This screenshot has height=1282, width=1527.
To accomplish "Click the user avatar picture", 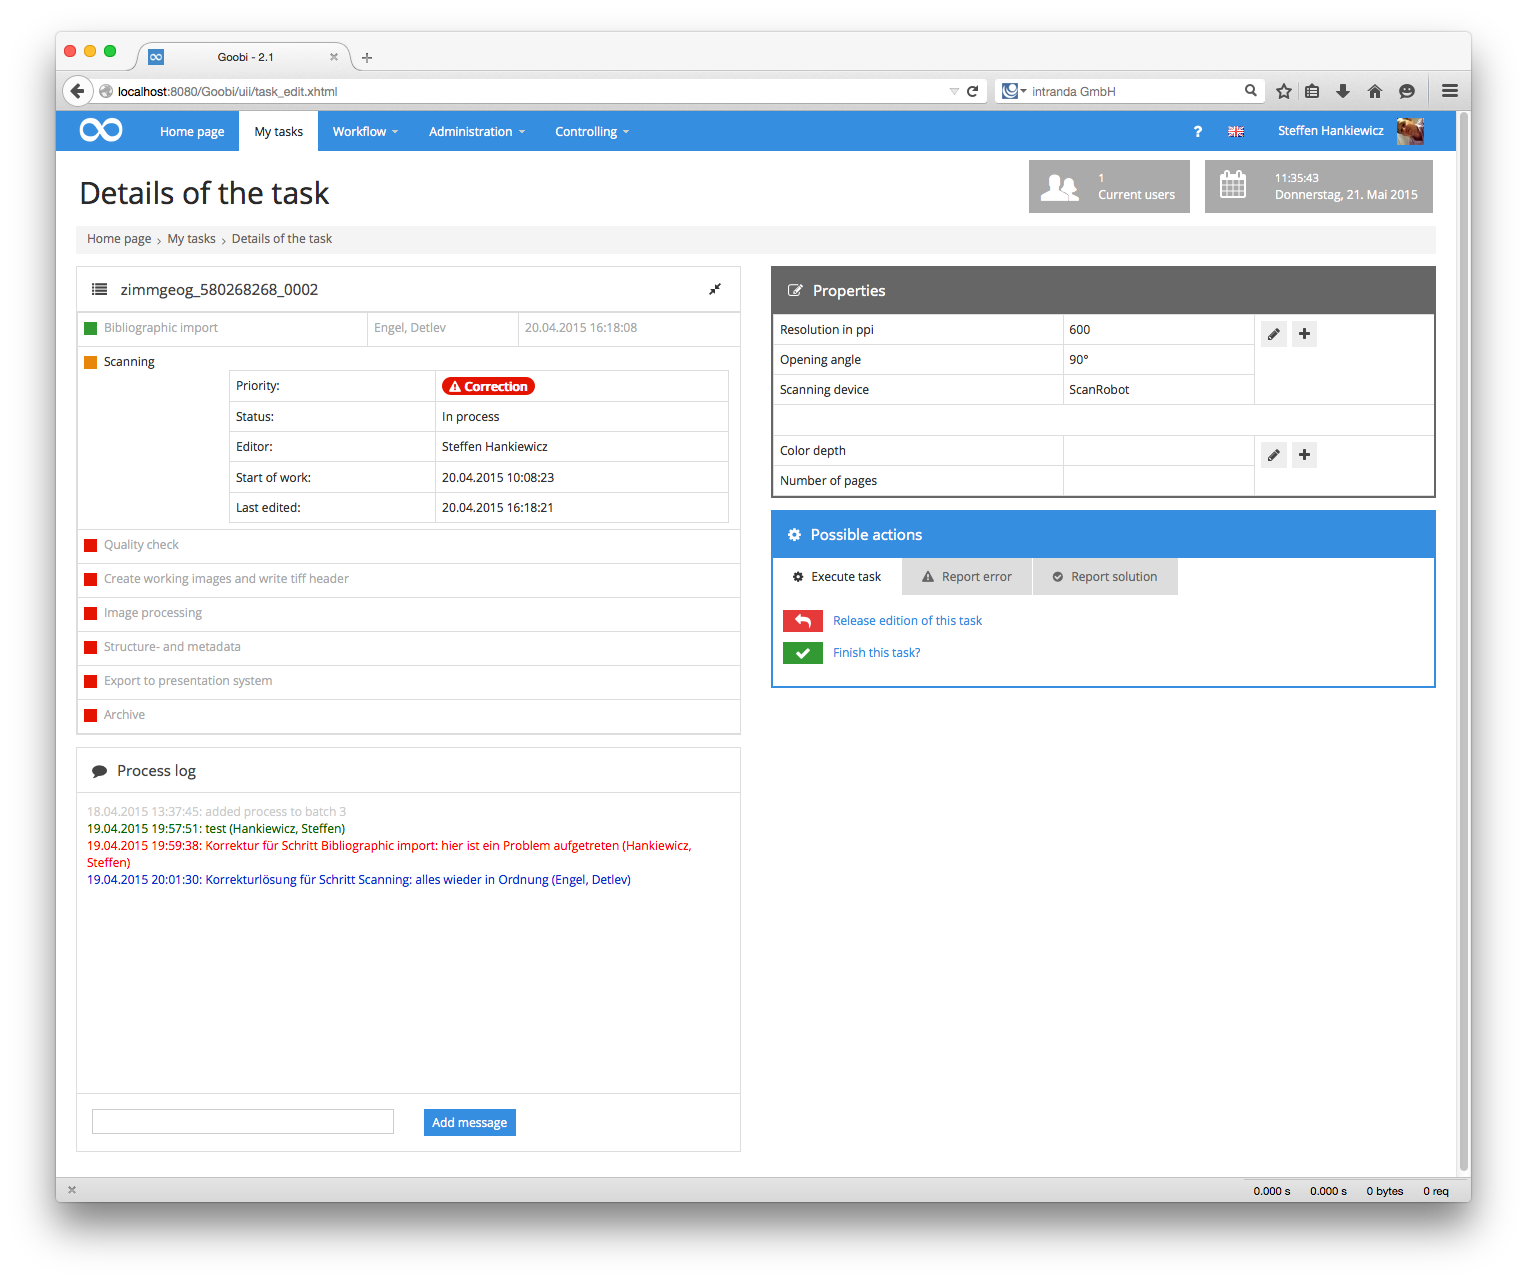I will tap(1410, 131).
